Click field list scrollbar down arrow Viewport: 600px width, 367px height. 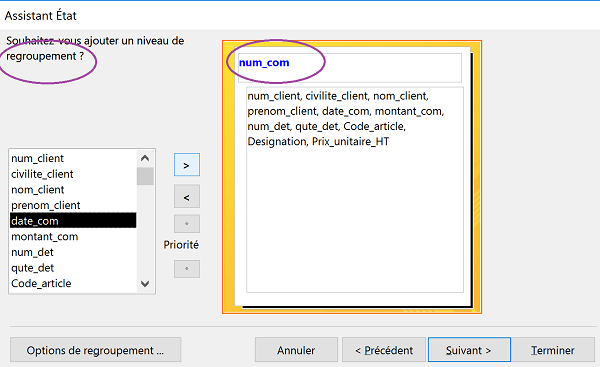pyautogui.click(x=145, y=284)
